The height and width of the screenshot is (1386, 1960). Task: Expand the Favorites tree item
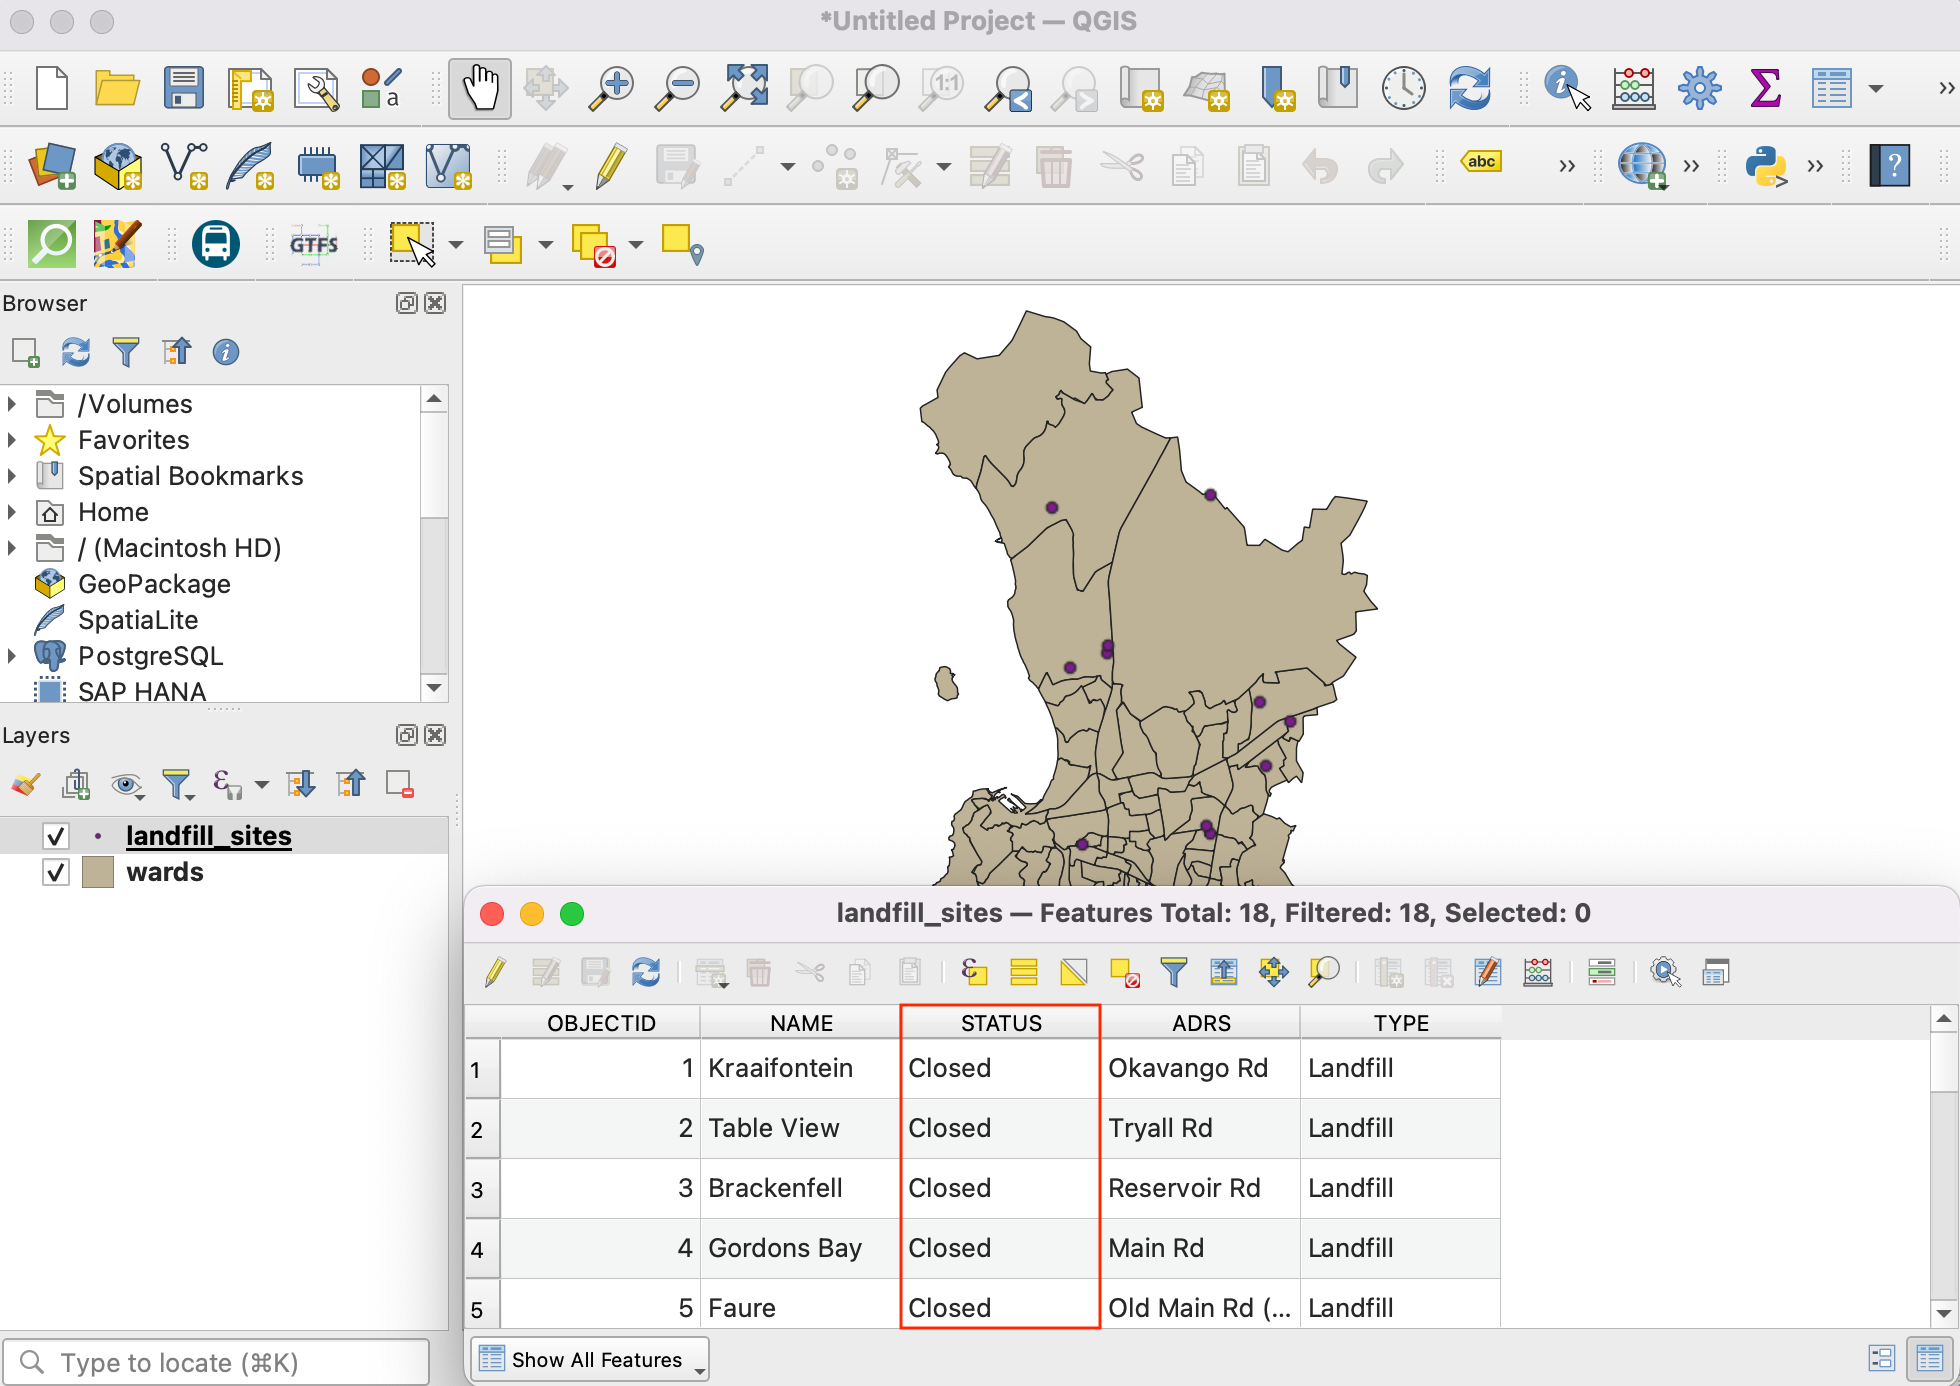(12, 440)
